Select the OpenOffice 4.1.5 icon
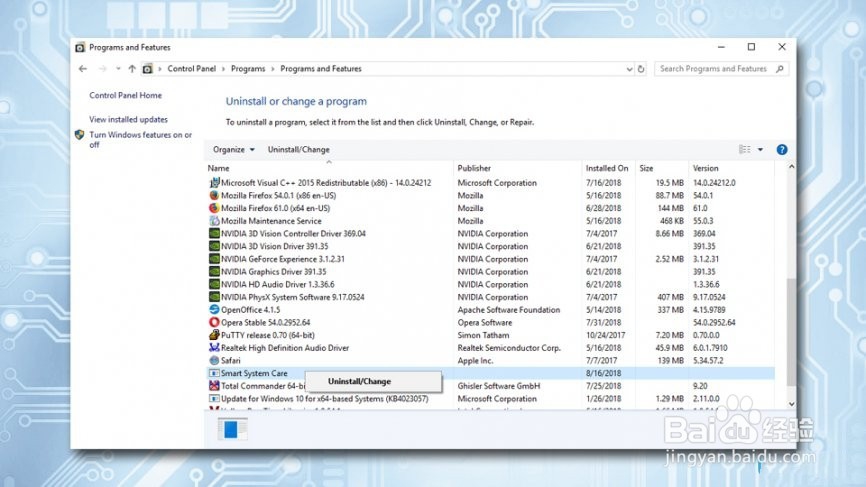Image resolution: width=866 pixels, height=487 pixels. pyautogui.click(x=214, y=309)
